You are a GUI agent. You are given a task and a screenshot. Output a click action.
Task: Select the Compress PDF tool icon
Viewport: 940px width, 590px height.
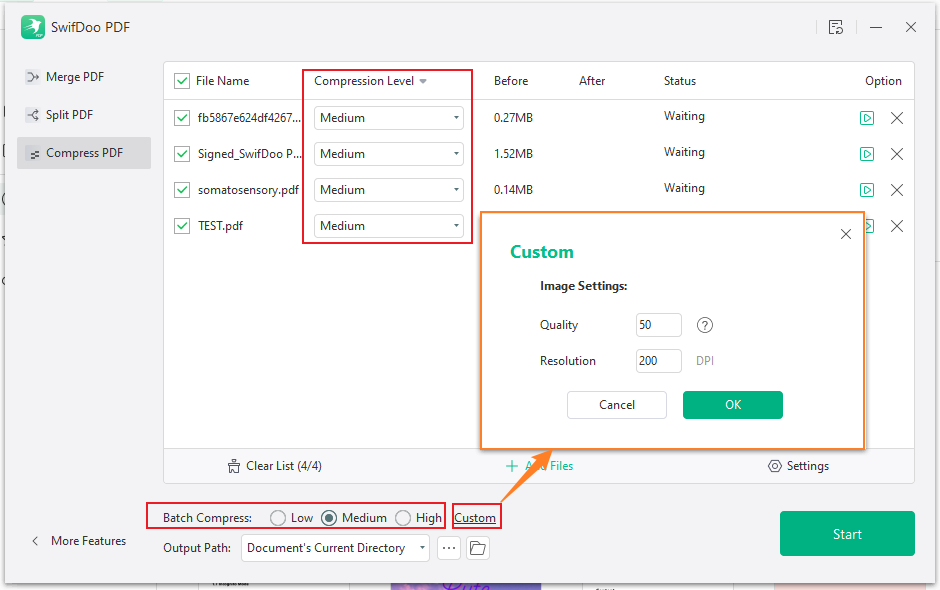[x=33, y=153]
